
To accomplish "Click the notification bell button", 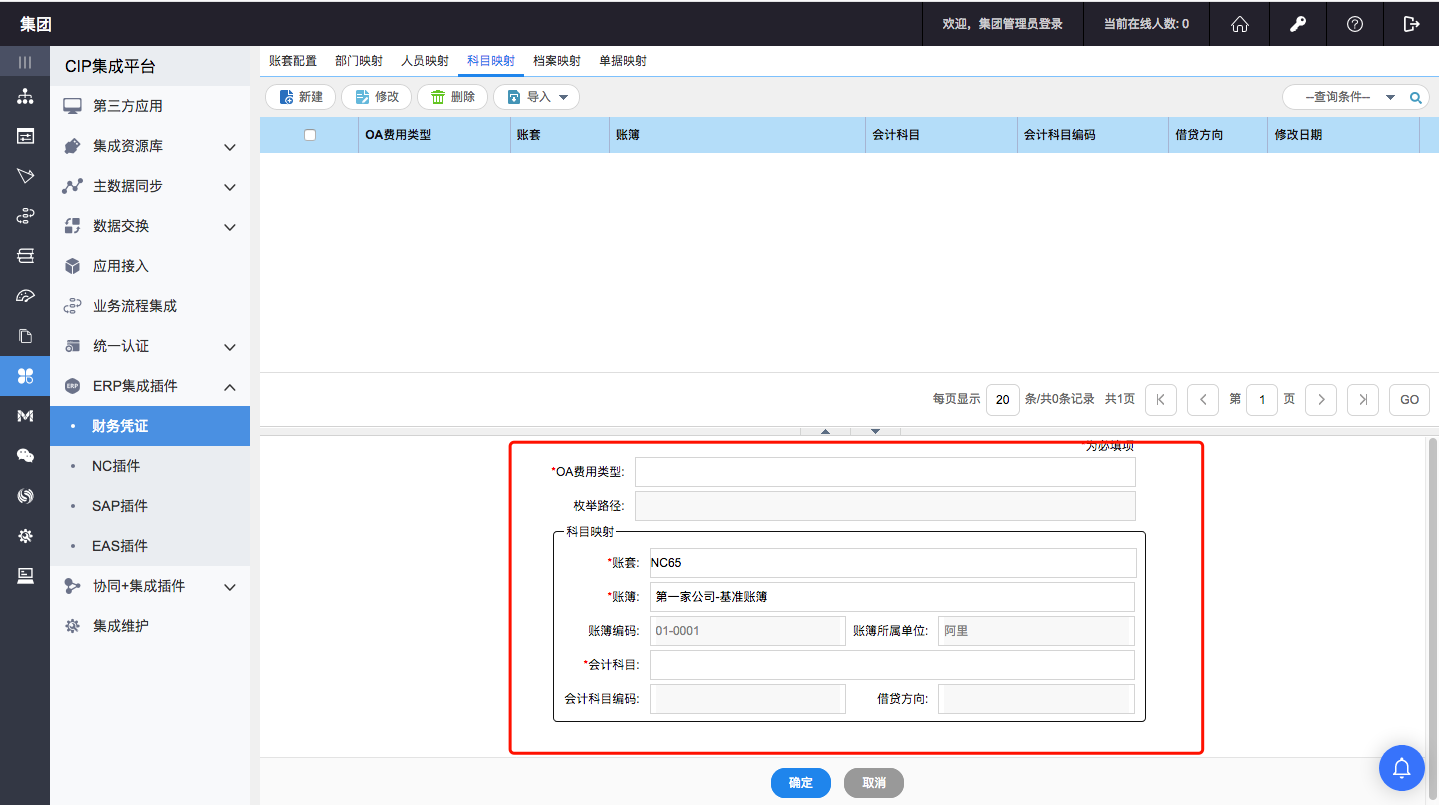I will tap(1402, 768).
